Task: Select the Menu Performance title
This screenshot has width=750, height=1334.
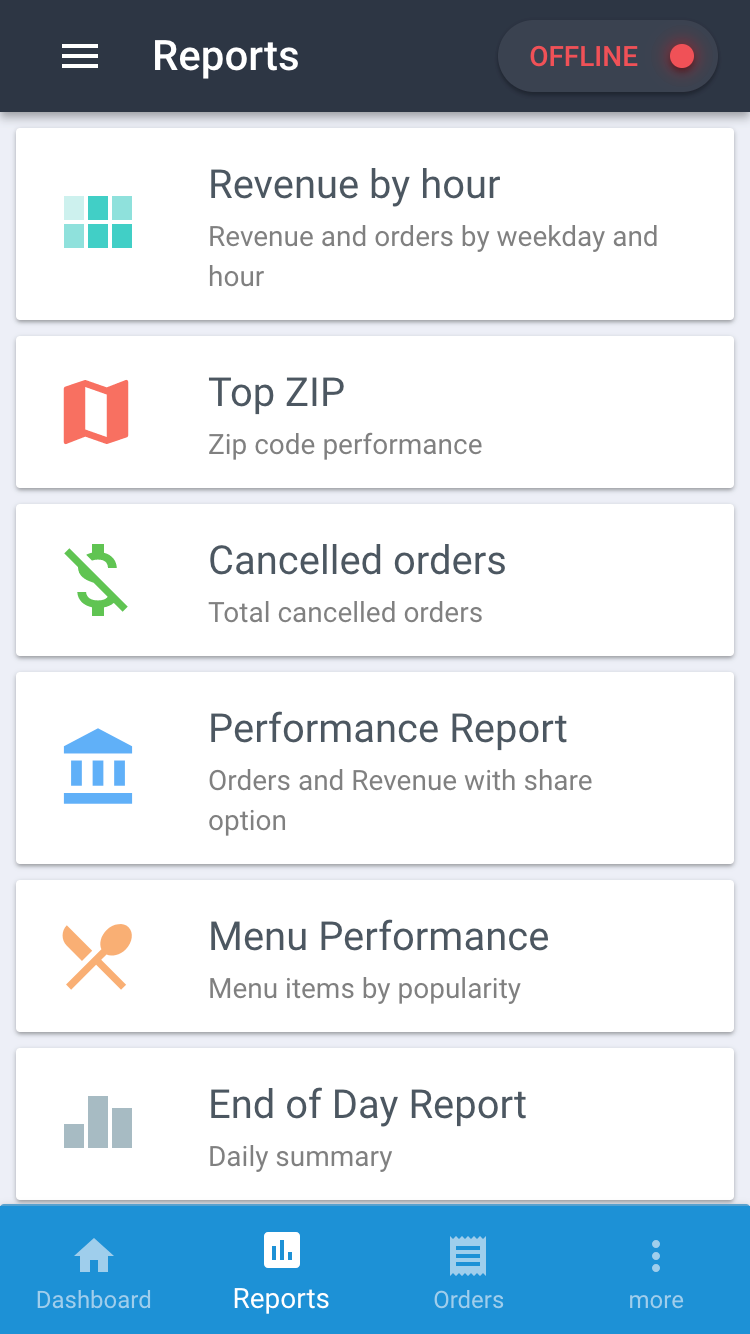Action: [x=378, y=937]
